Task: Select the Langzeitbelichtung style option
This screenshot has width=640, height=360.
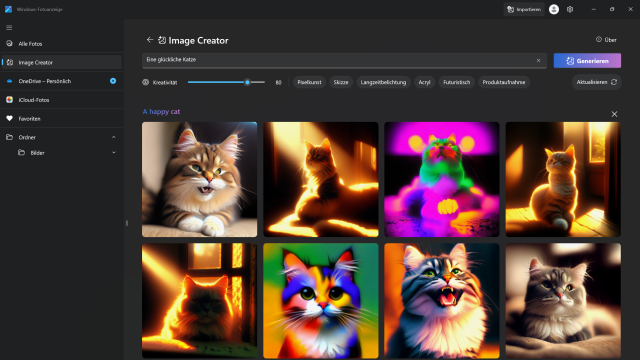Action: click(383, 82)
